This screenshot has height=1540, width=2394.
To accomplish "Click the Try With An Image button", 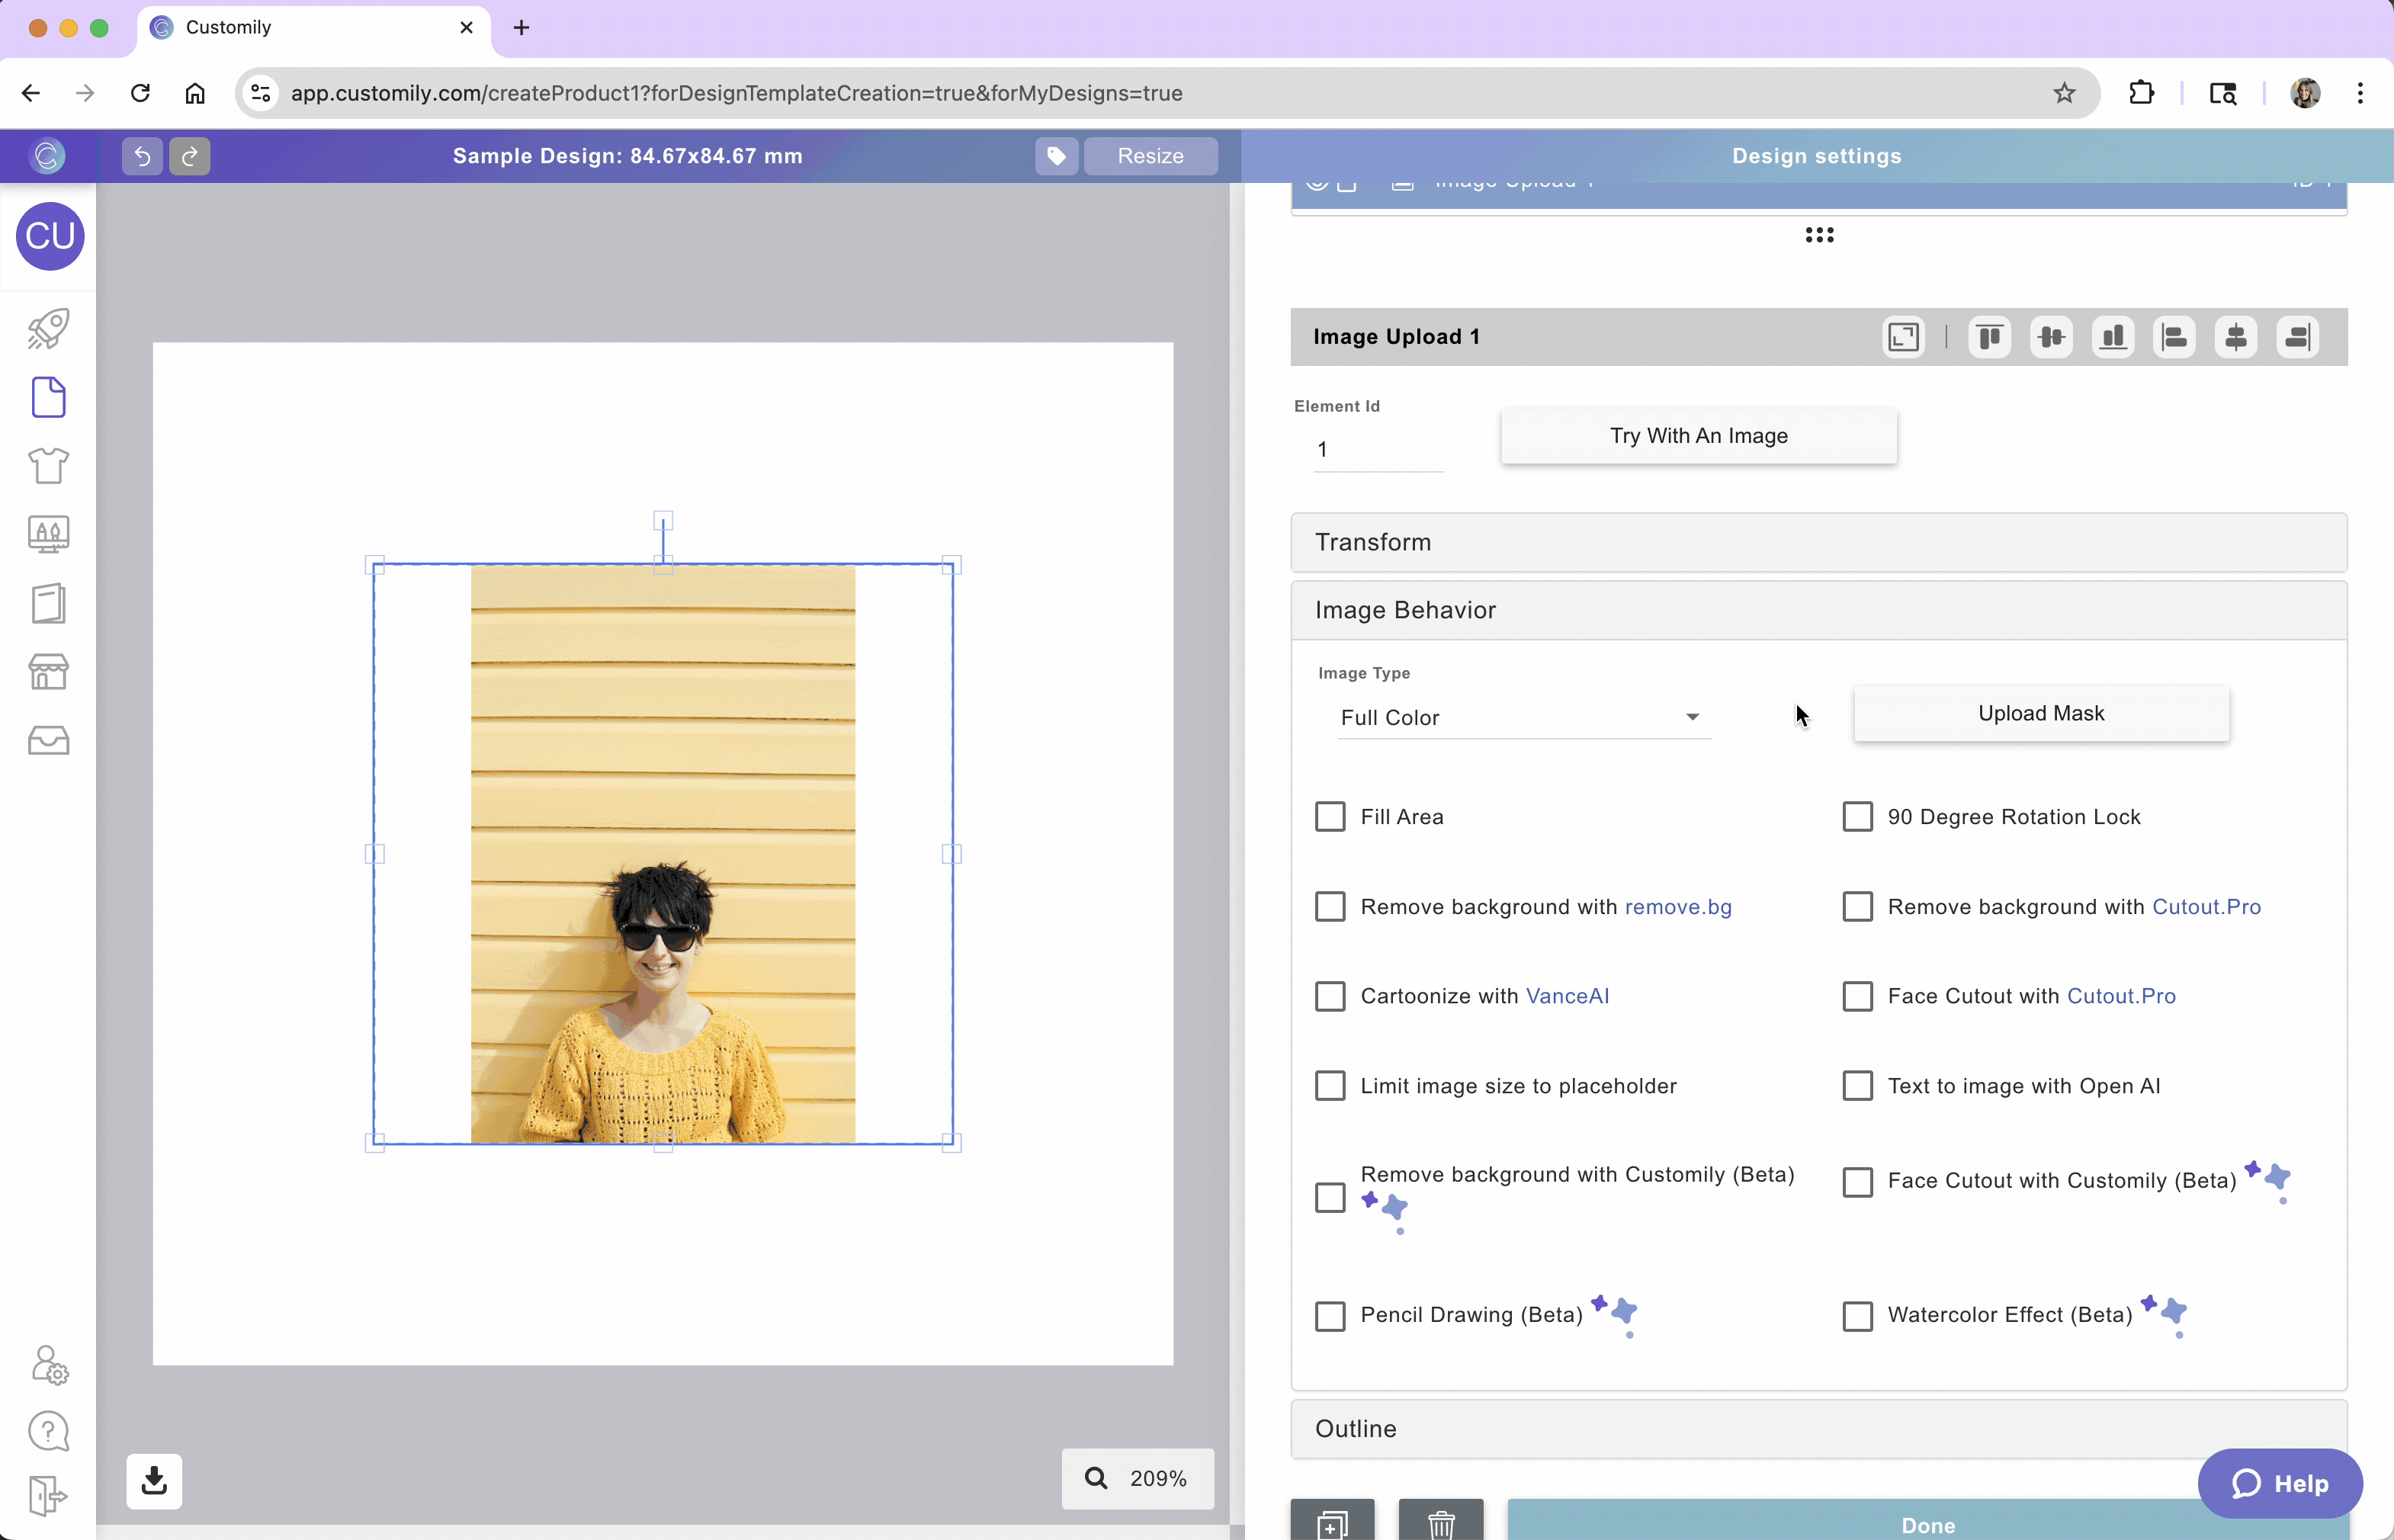I will pyautogui.click(x=1698, y=436).
